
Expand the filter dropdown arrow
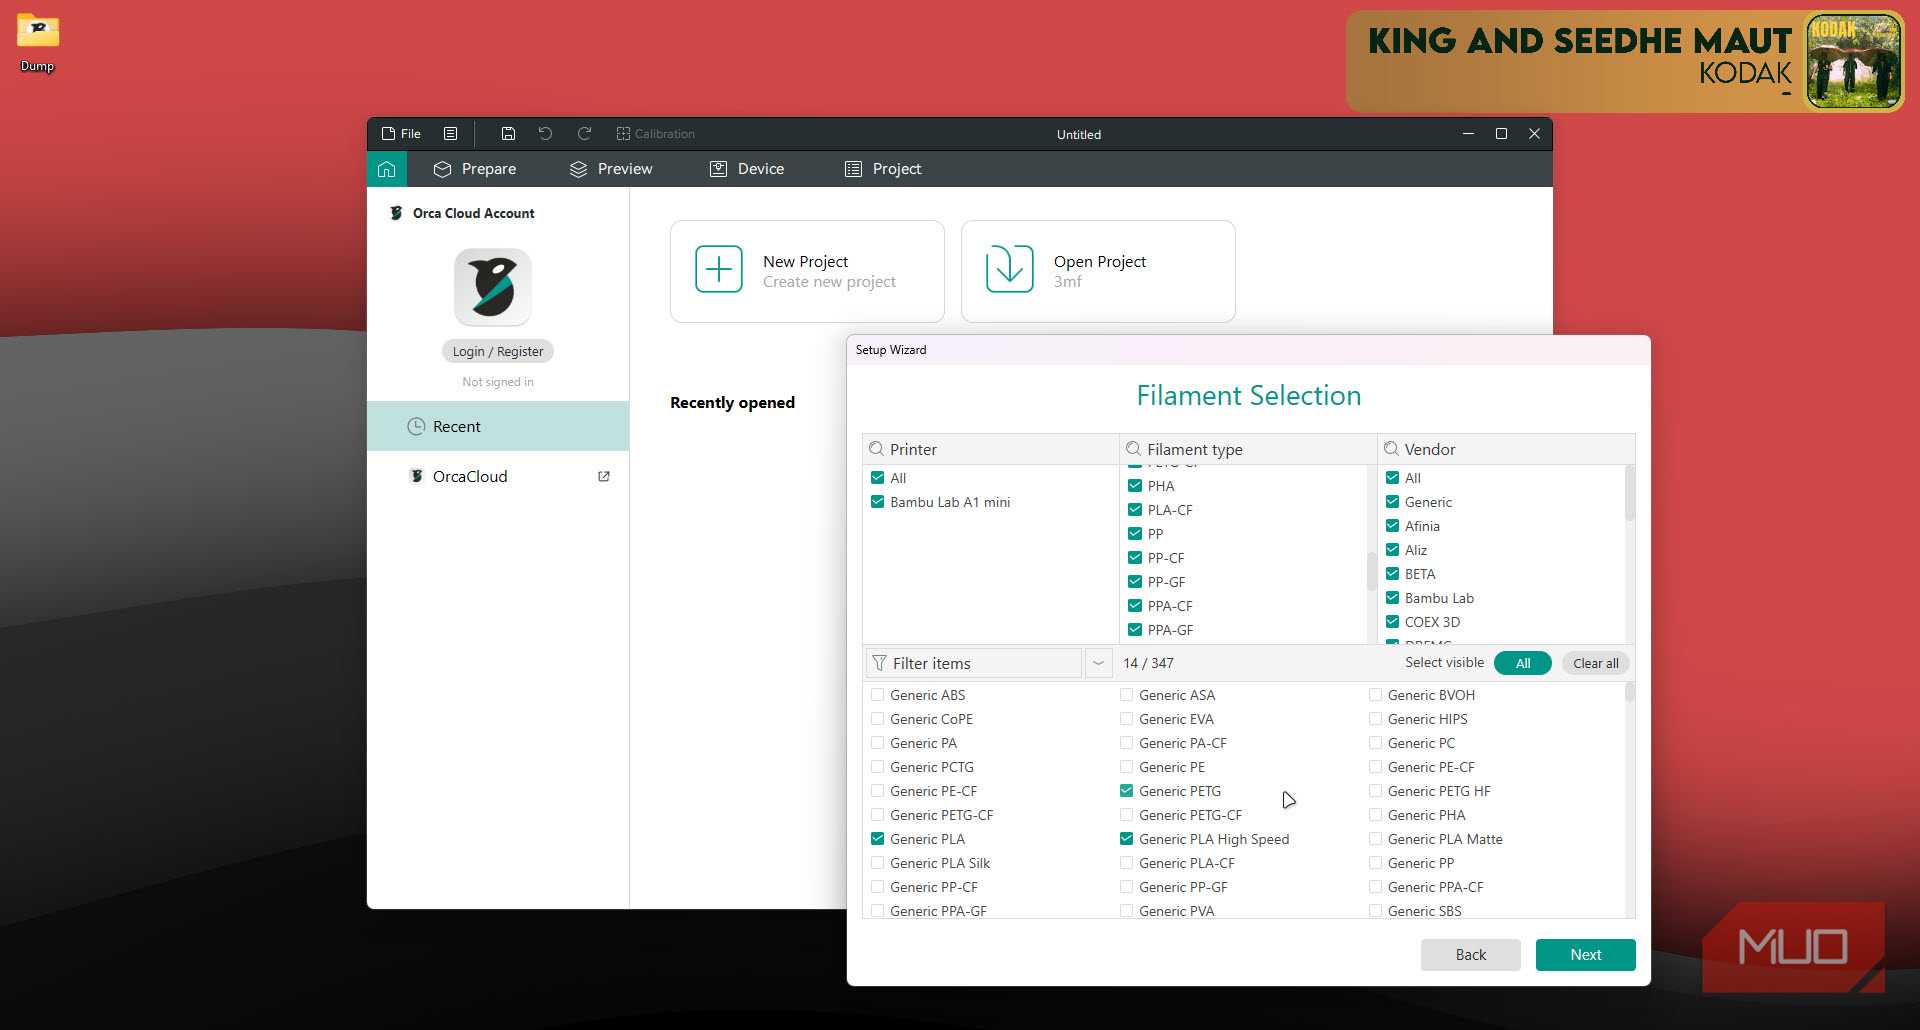1098,663
